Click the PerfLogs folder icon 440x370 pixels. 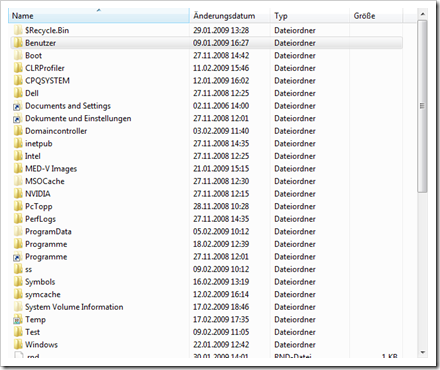[x=18, y=219]
